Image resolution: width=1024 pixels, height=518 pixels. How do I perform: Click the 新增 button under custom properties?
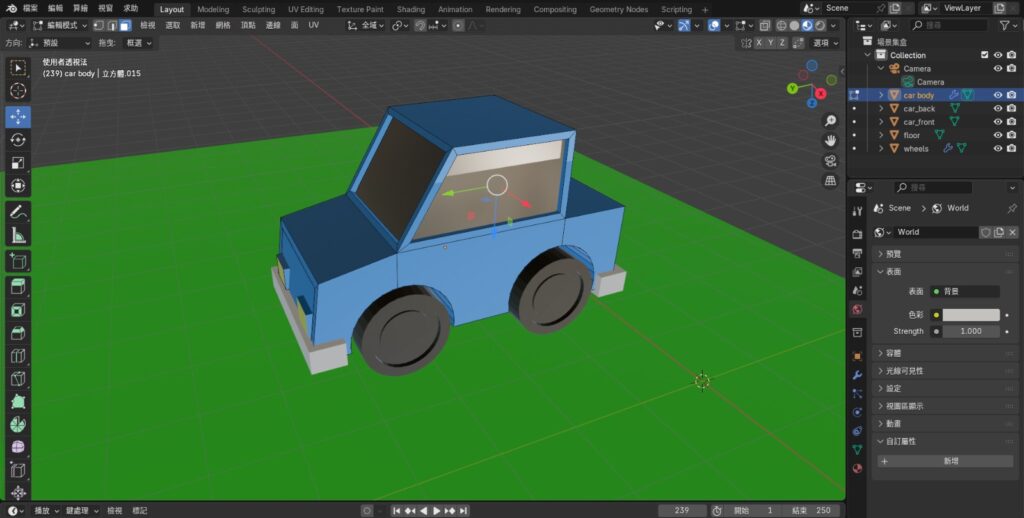[x=945, y=461]
